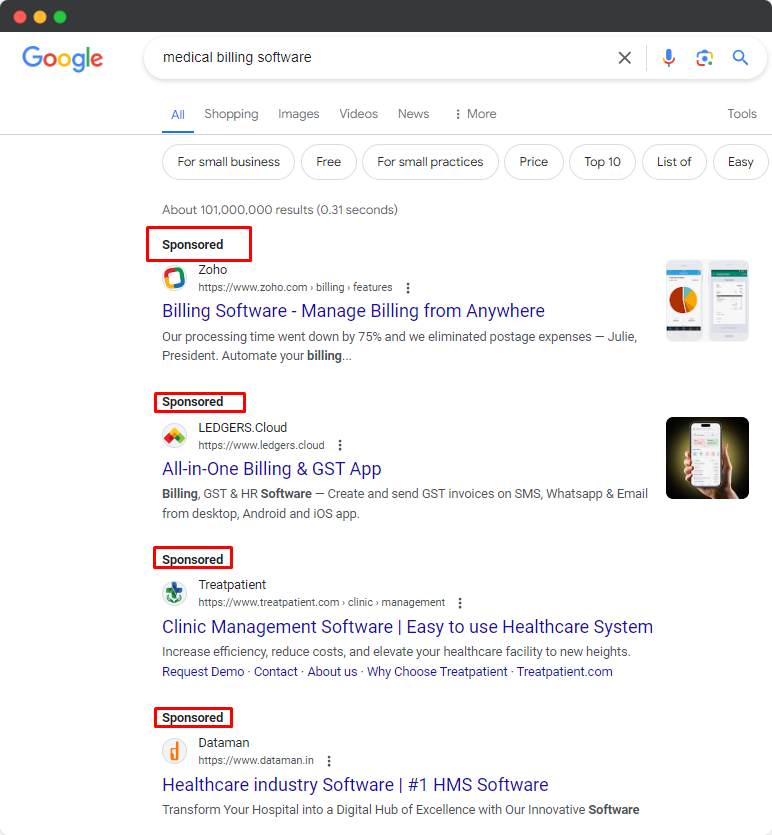Switch to the Shopping tab
The width and height of the screenshot is (772, 835).
pyautogui.click(x=231, y=114)
